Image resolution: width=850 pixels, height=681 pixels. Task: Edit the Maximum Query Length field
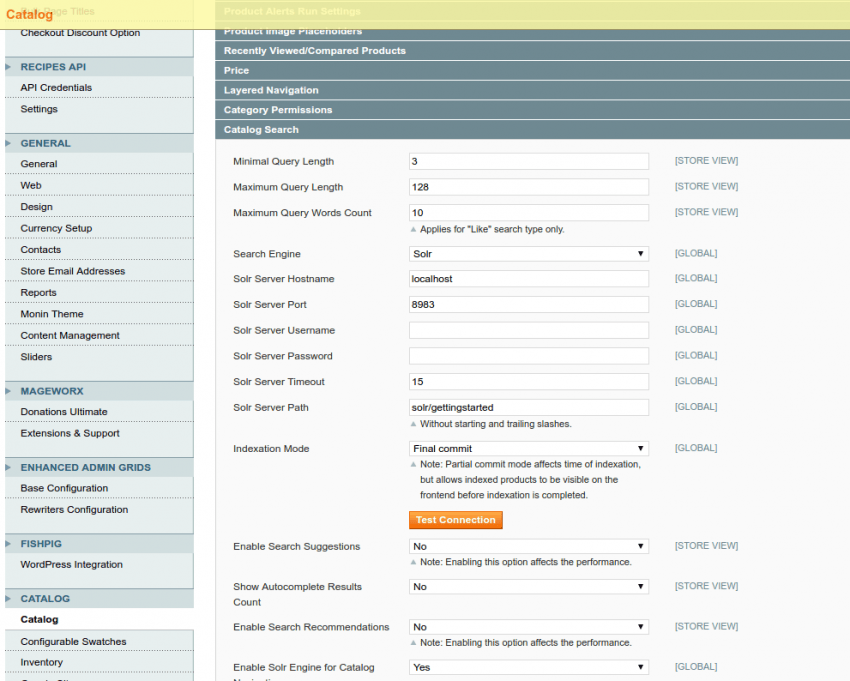click(529, 187)
